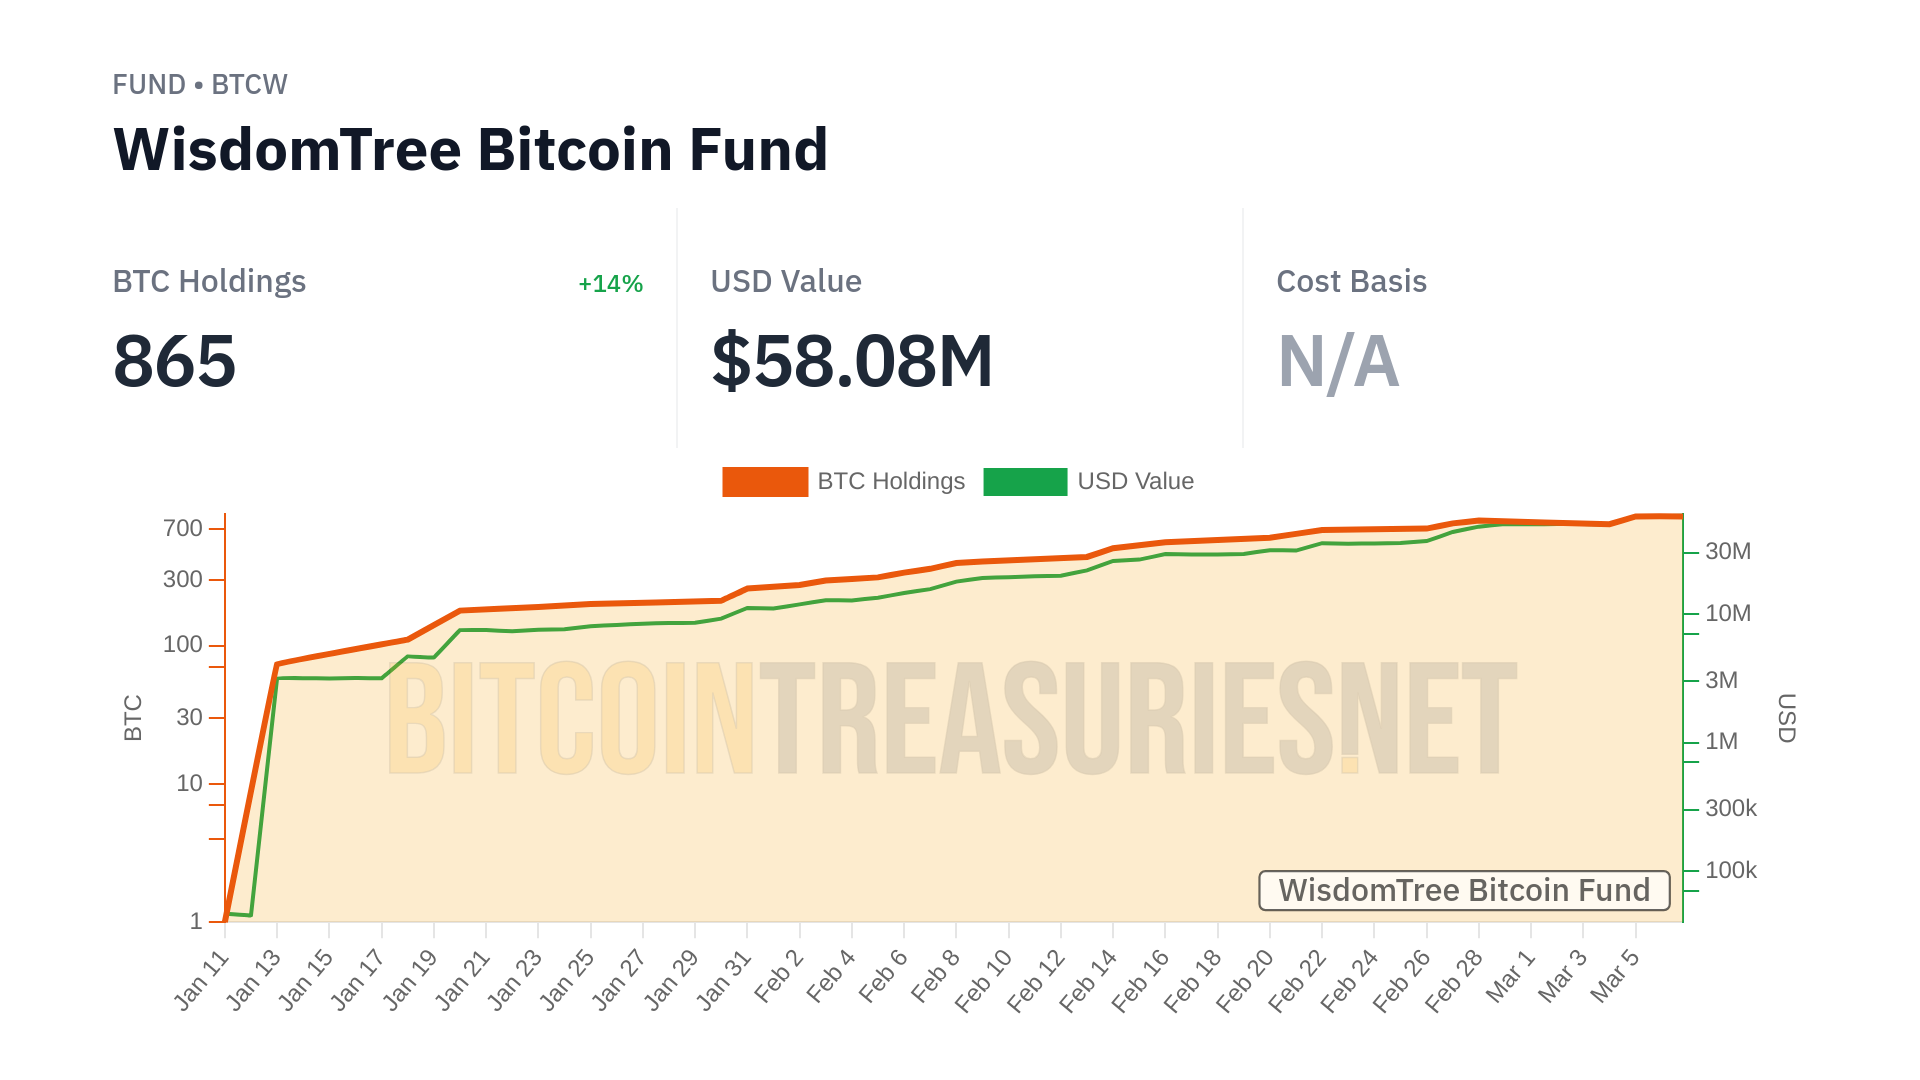Click the Feb 14 x-axis date label
This screenshot has width=1920, height=1080.
click(1088, 981)
